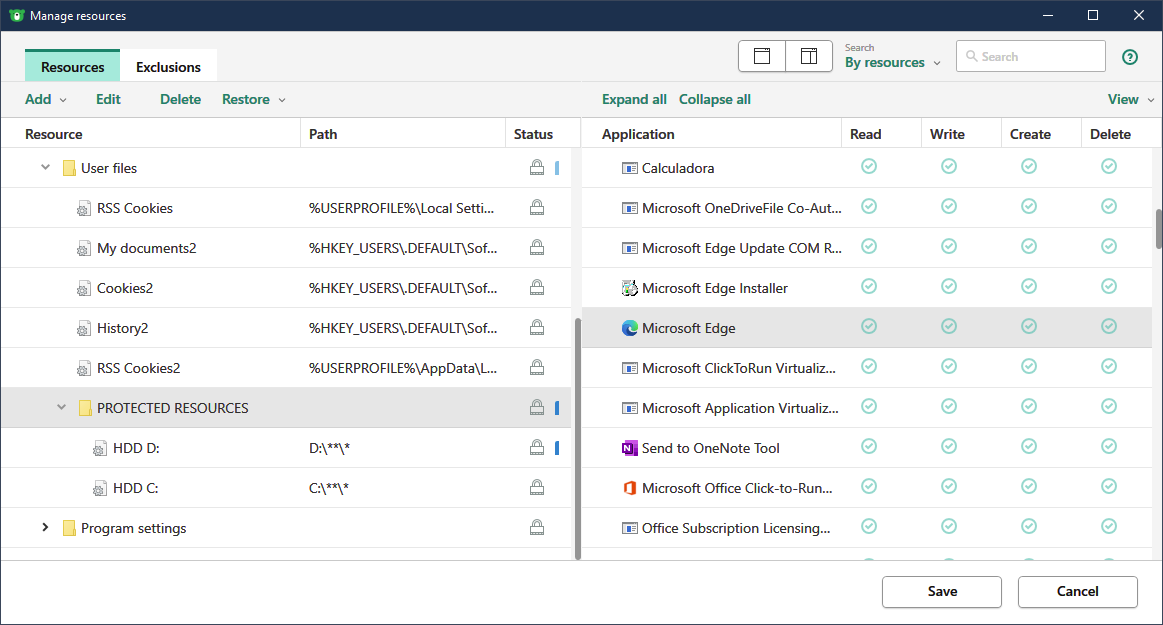Switch to the Exclusions tab
This screenshot has width=1163, height=625.
(x=168, y=67)
